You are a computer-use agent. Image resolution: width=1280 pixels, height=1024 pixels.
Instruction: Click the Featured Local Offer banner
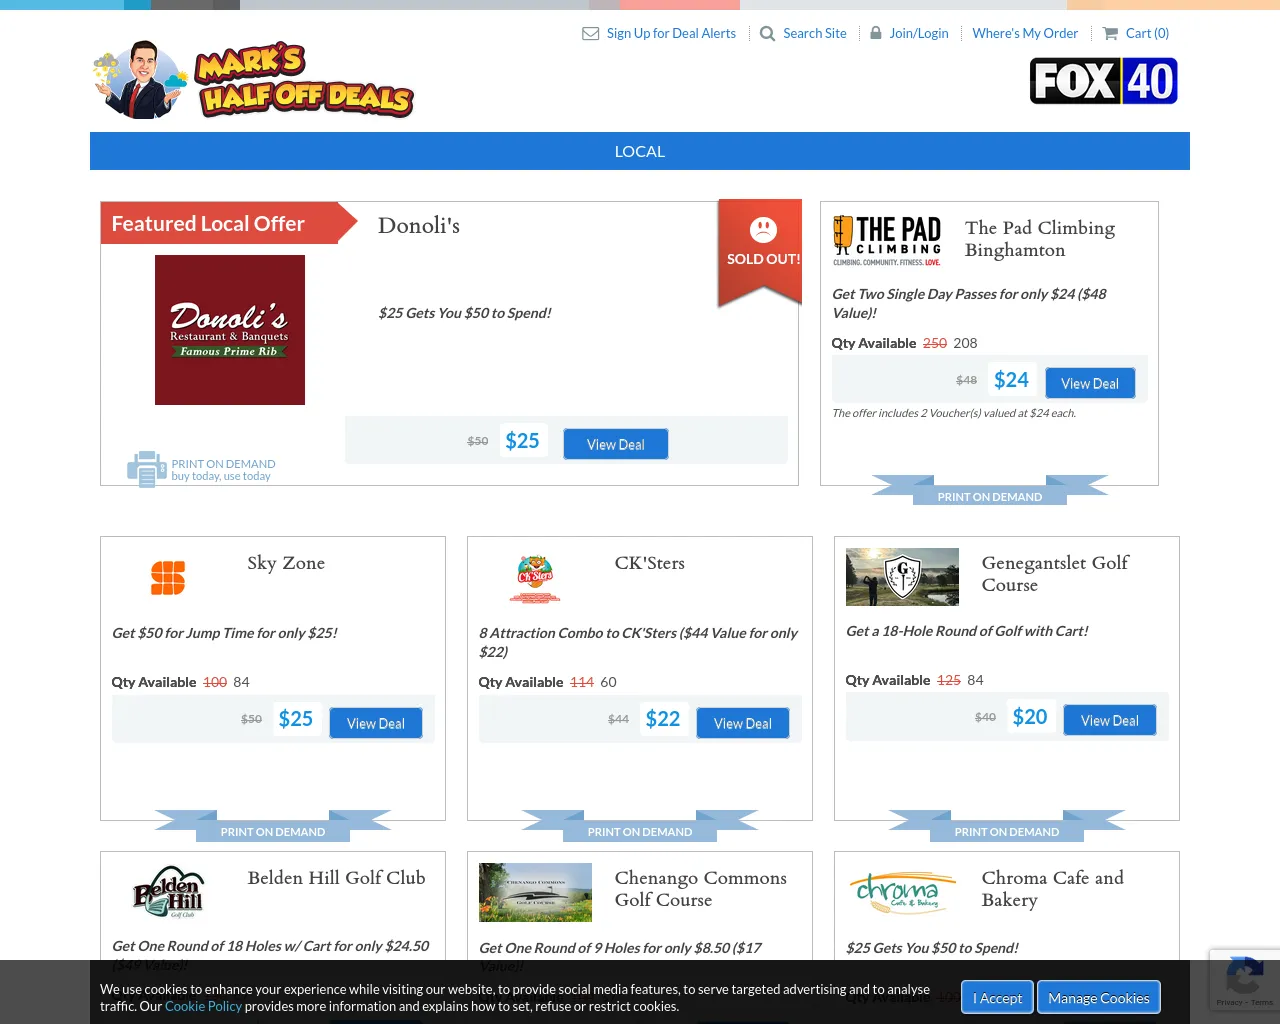(x=228, y=223)
